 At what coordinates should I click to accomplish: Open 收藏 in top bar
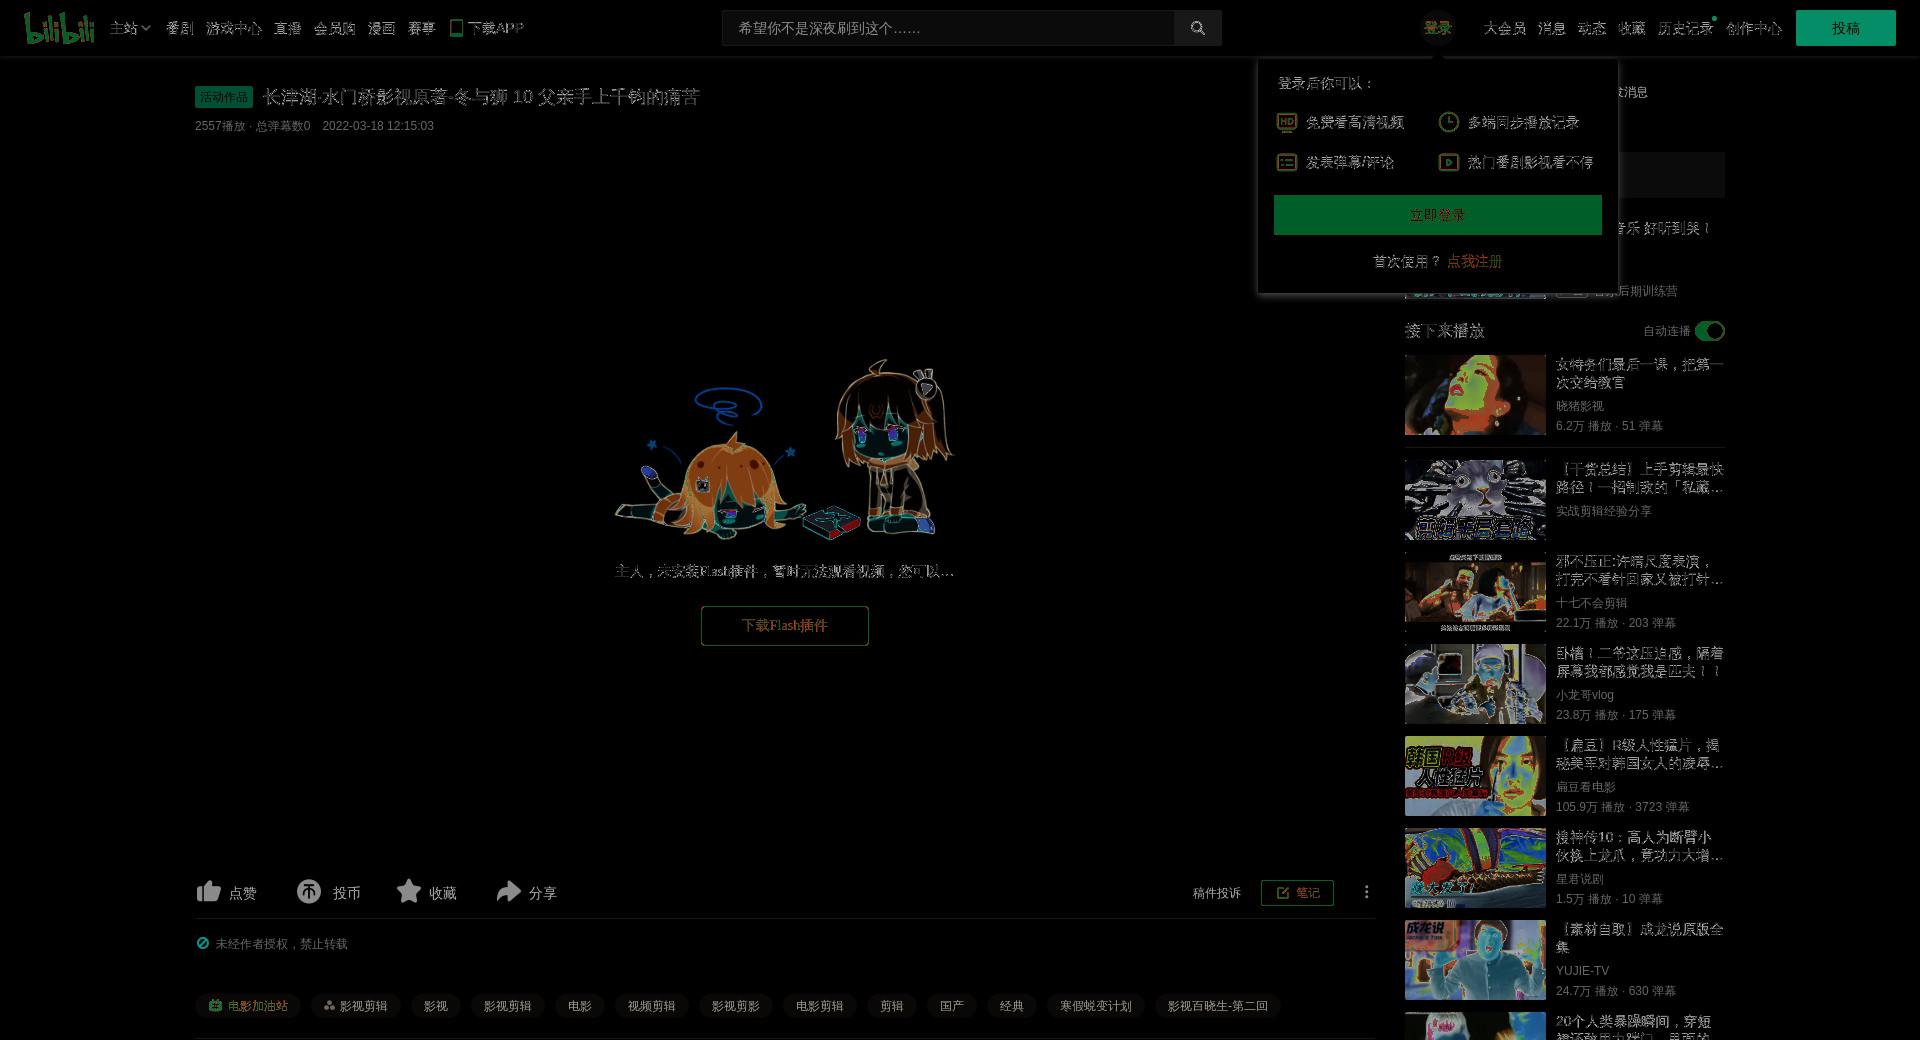pos(1631,28)
